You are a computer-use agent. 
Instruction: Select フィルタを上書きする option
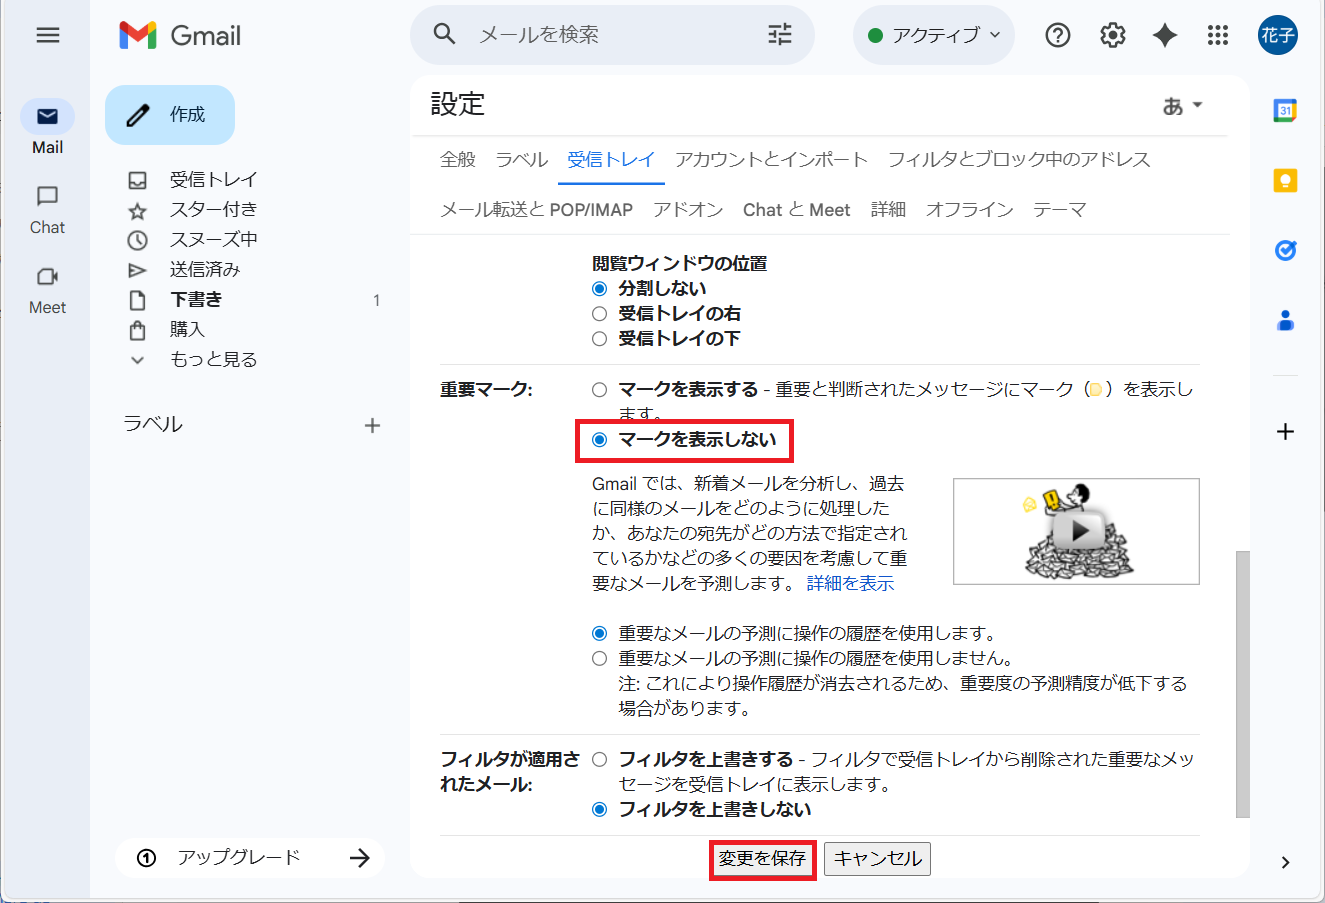click(600, 760)
